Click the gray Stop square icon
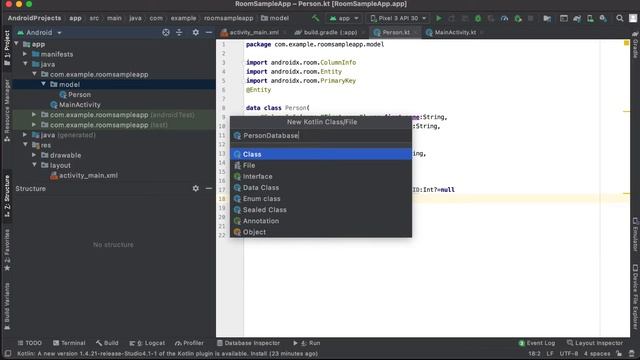The height and width of the screenshot is (360, 640). click(531, 18)
